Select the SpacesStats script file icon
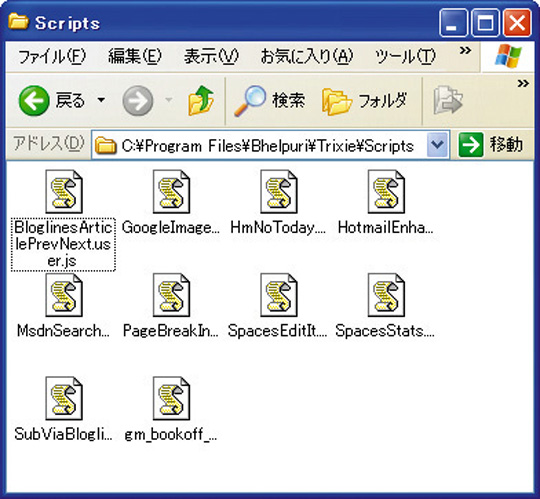540x499 pixels. point(386,295)
